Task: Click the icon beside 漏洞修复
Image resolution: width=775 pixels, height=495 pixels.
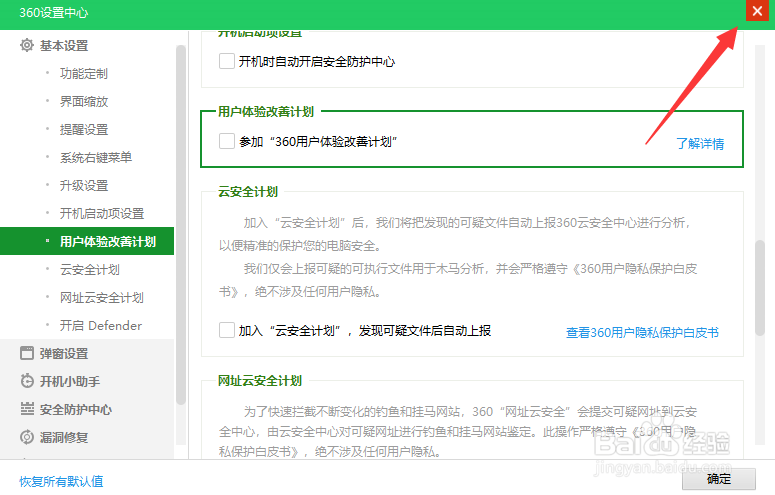Action: click(x=27, y=437)
